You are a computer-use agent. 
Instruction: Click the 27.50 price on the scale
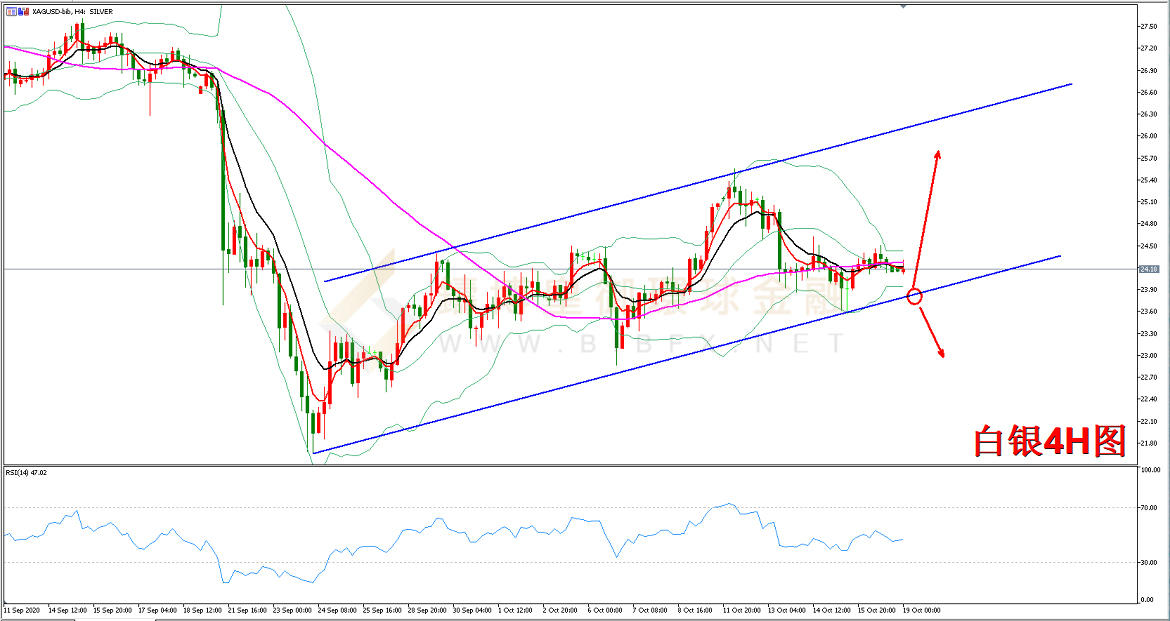click(1147, 26)
